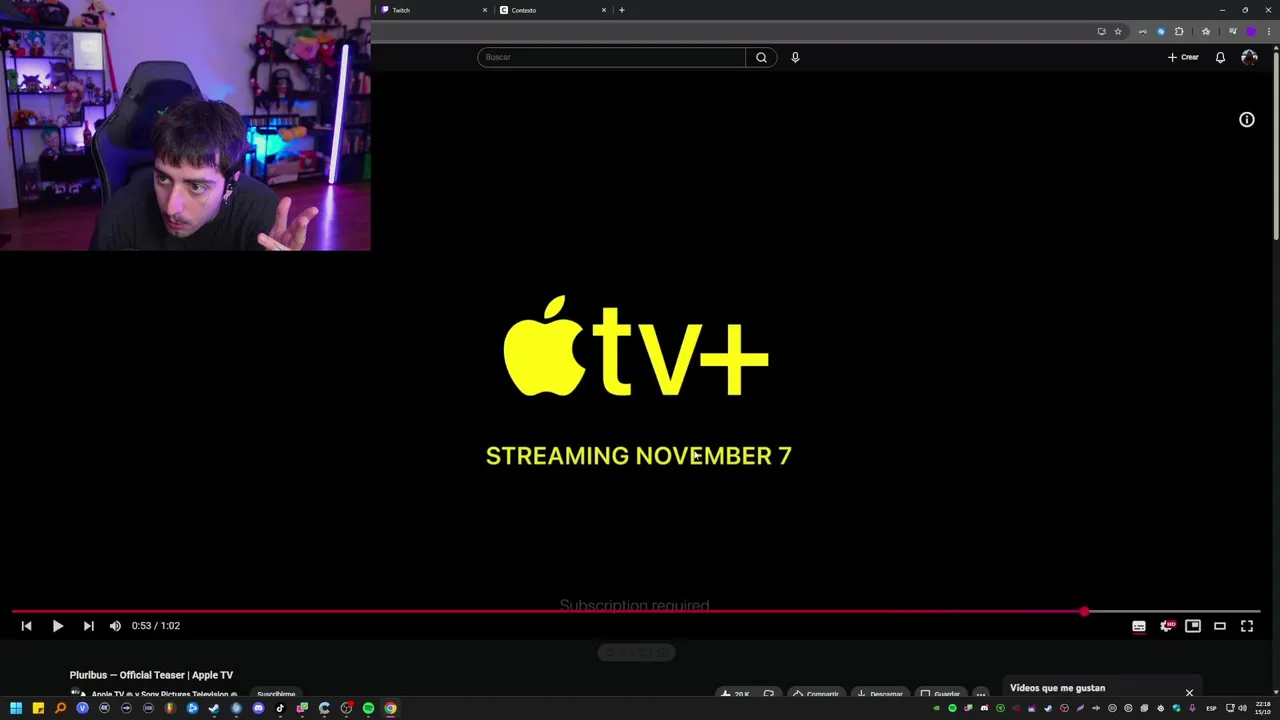
Task: Enable miniplayer mode
Action: click(x=1193, y=626)
